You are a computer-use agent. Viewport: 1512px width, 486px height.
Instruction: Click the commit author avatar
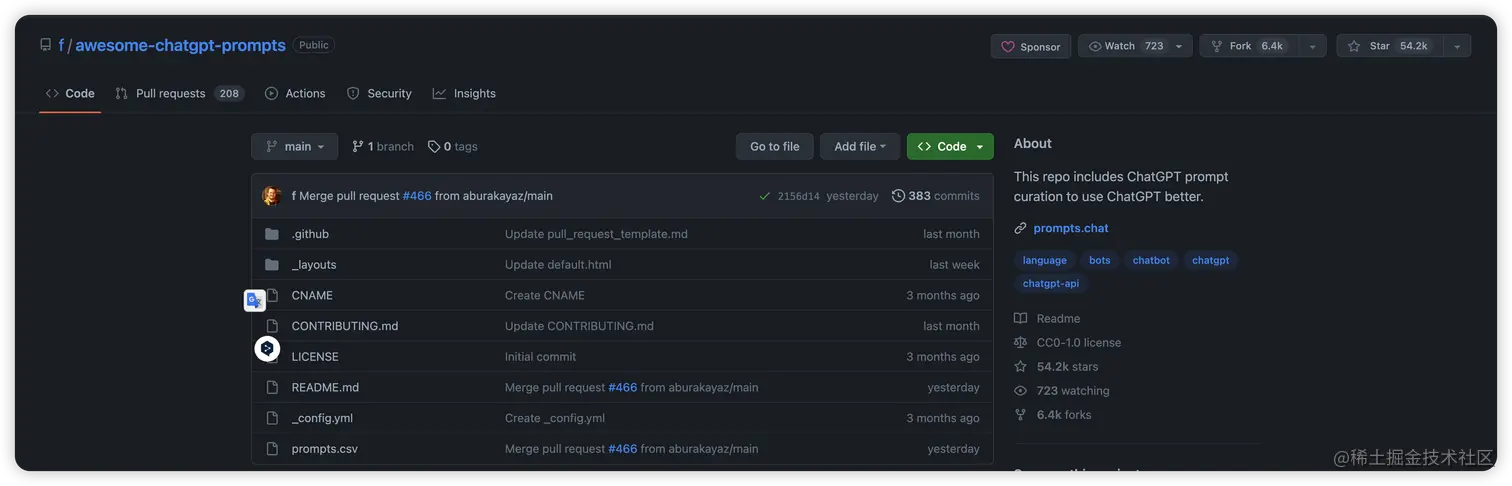click(271, 196)
